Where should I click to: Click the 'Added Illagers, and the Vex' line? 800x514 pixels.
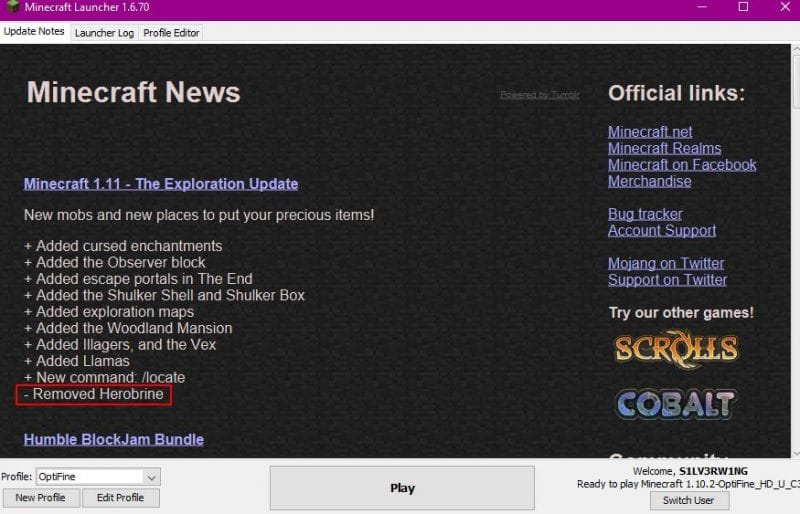coord(120,345)
